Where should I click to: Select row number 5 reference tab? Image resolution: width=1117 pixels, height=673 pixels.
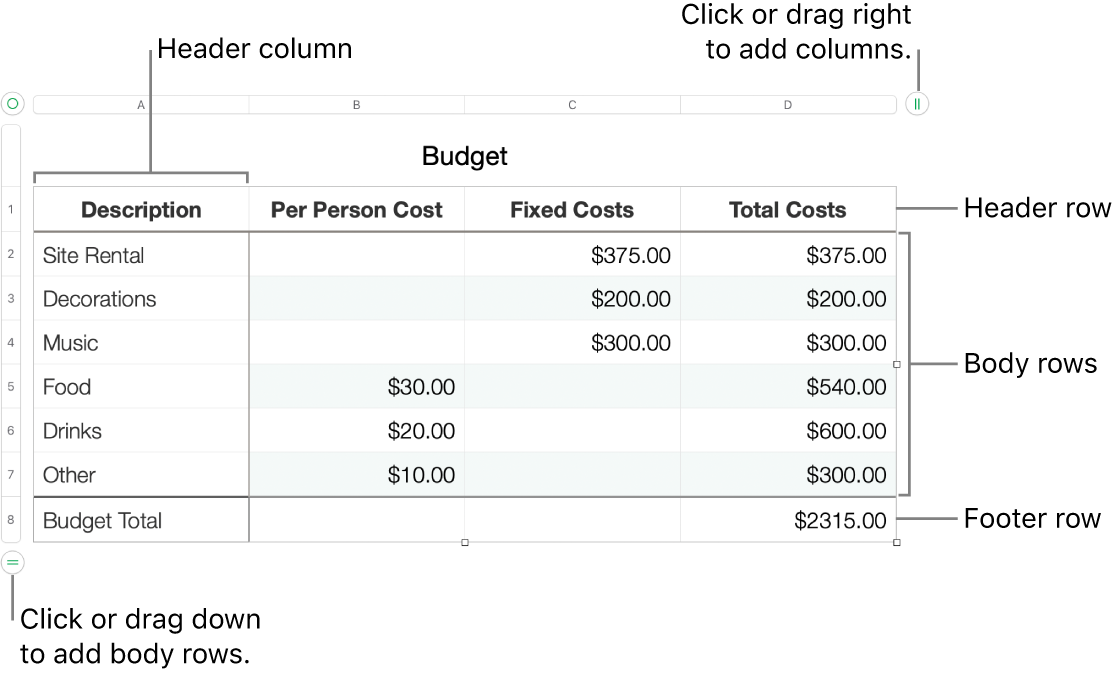pos(11,387)
